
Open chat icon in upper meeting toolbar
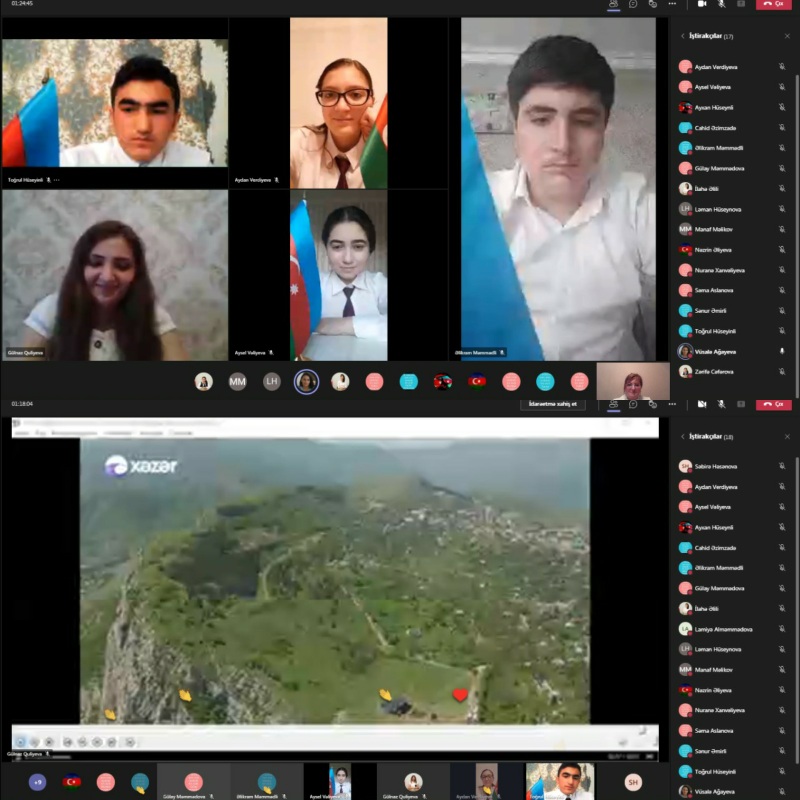click(633, 4)
